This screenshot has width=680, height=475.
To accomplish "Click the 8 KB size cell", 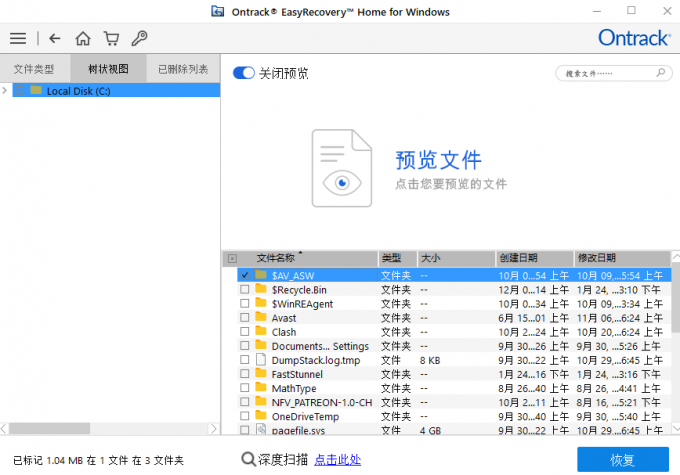I will pyautogui.click(x=430, y=360).
